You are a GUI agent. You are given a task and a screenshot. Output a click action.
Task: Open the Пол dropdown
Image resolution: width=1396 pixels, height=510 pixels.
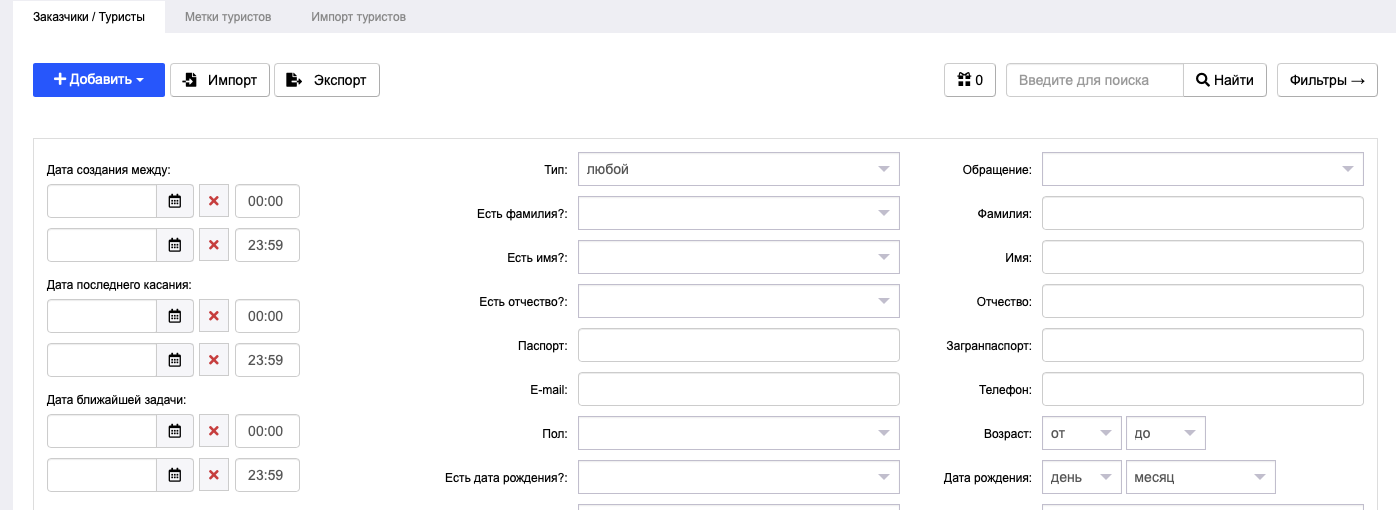(x=739, y=433)
